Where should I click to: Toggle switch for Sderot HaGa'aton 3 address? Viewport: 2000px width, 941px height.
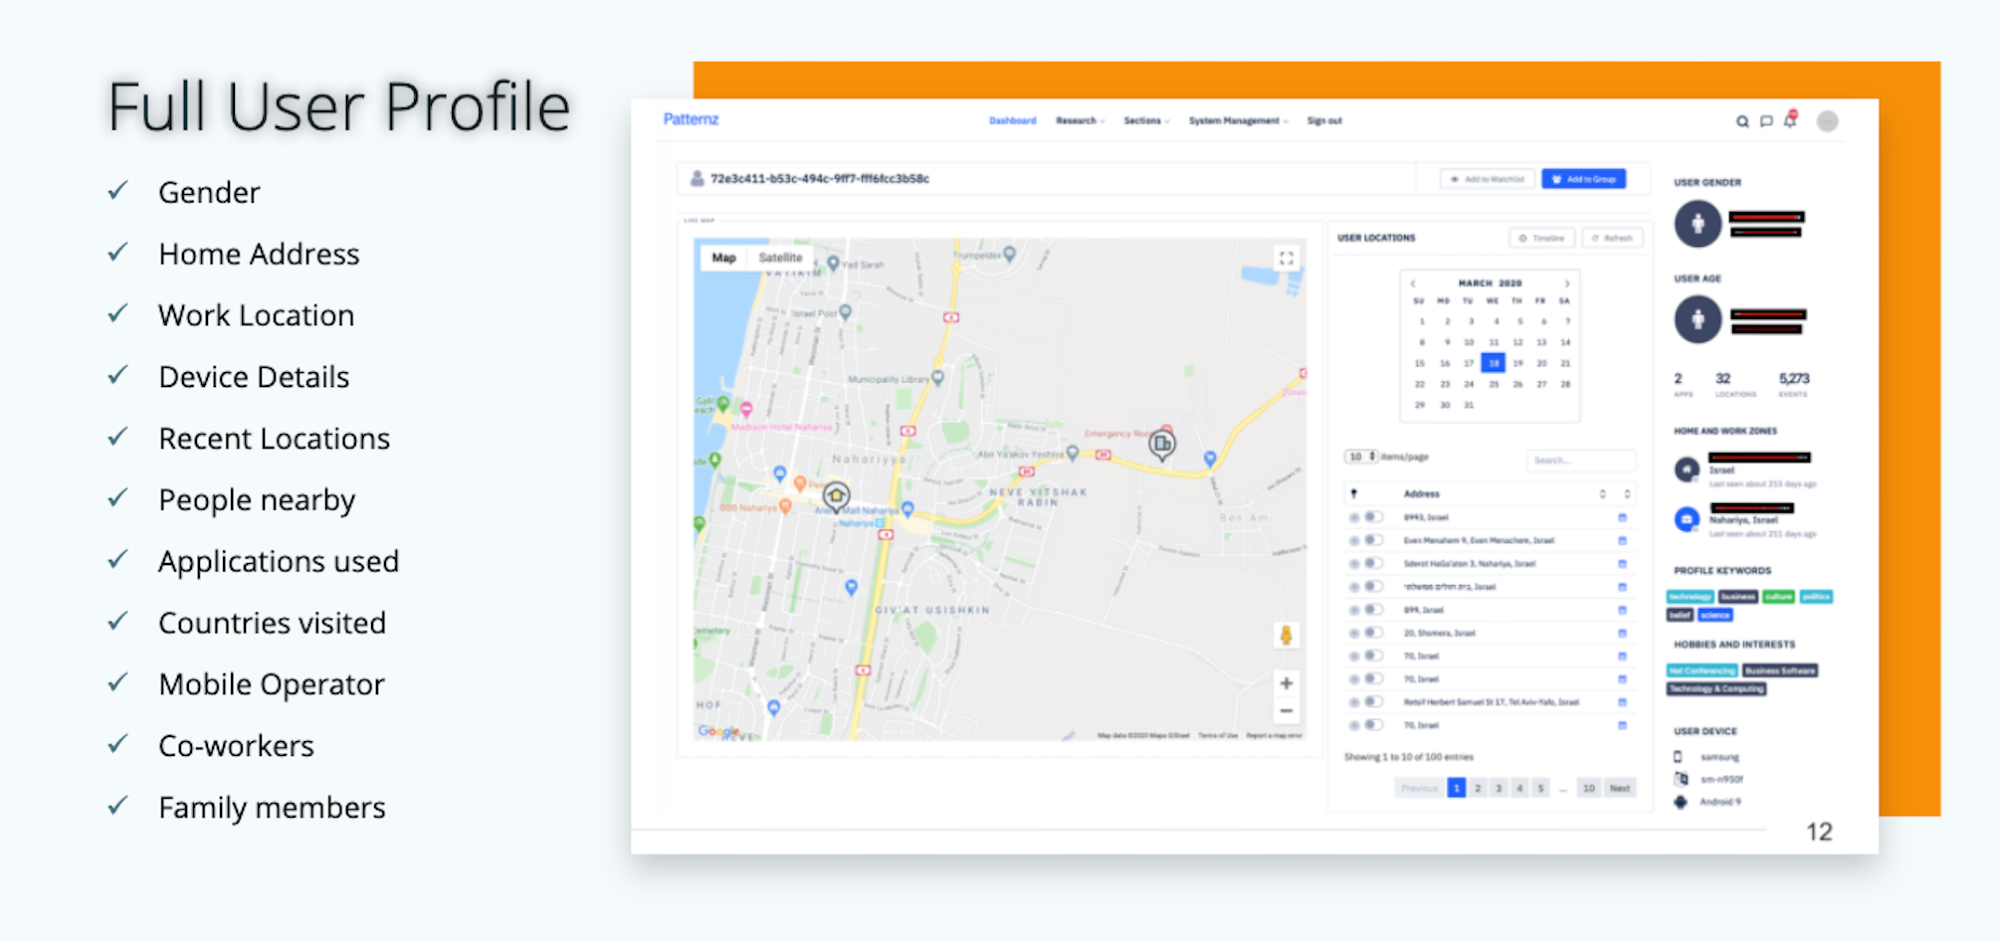(x=1373, y=564)
